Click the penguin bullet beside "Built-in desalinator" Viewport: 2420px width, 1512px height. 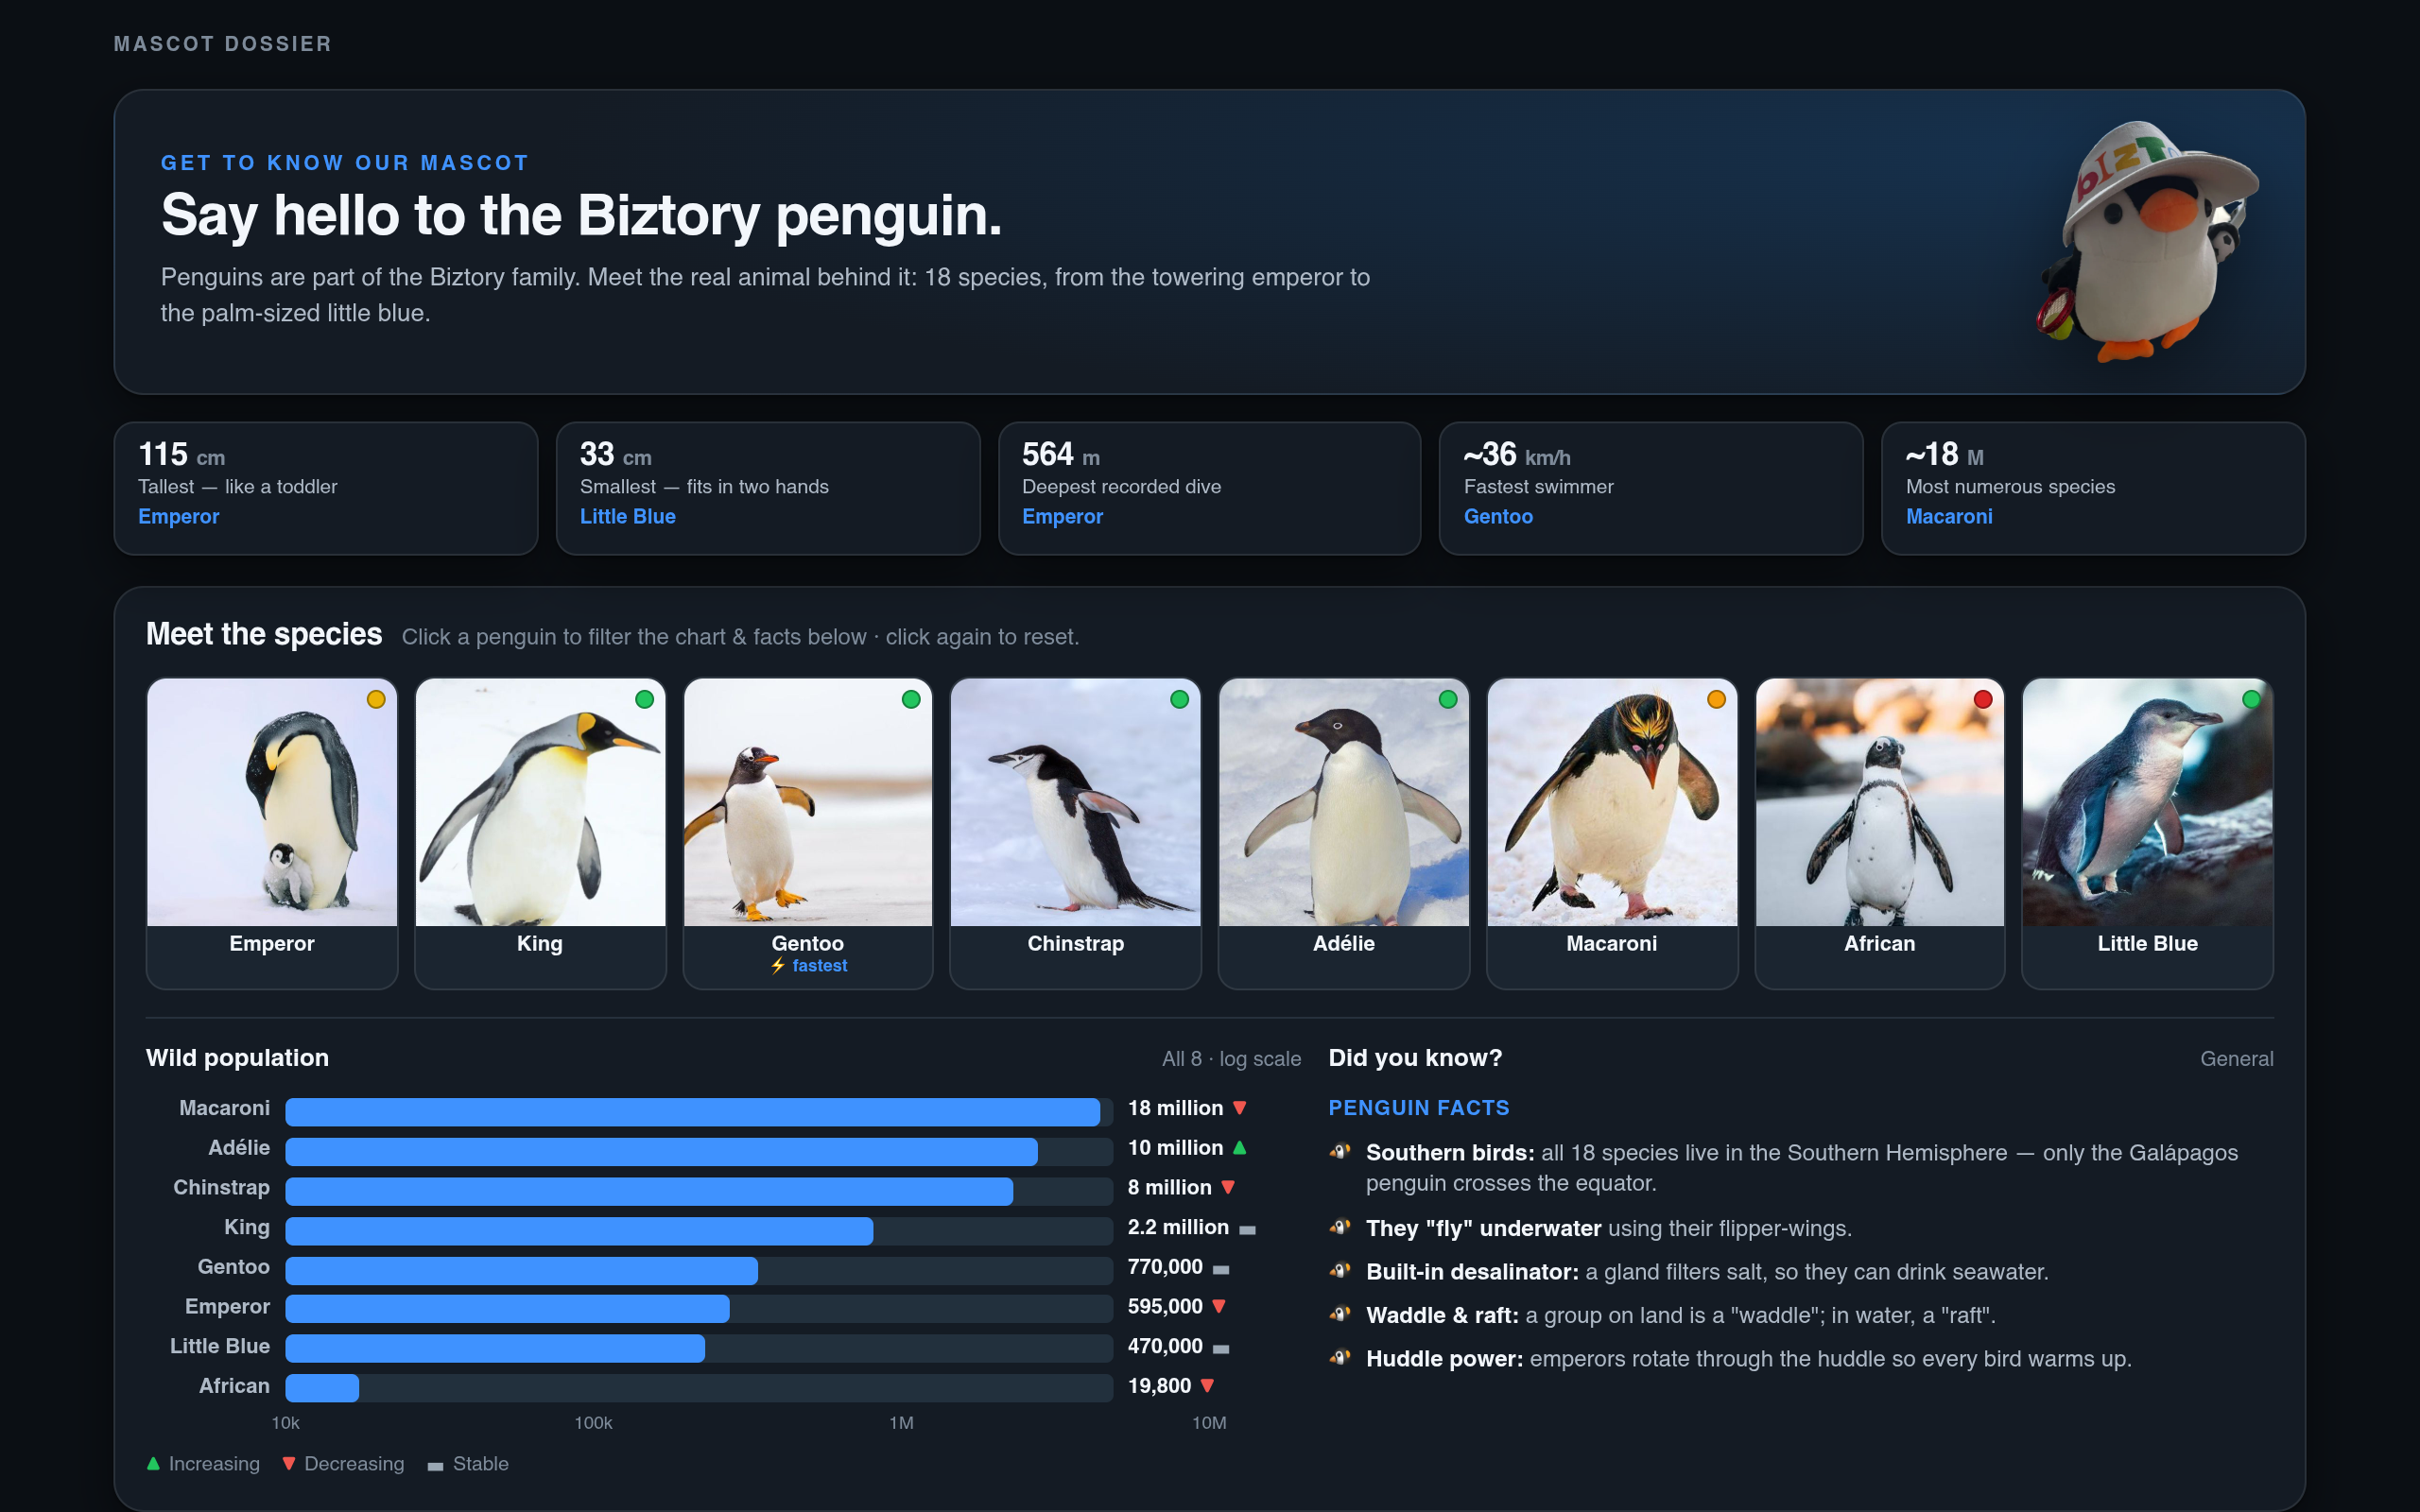coord(1340,1270)
